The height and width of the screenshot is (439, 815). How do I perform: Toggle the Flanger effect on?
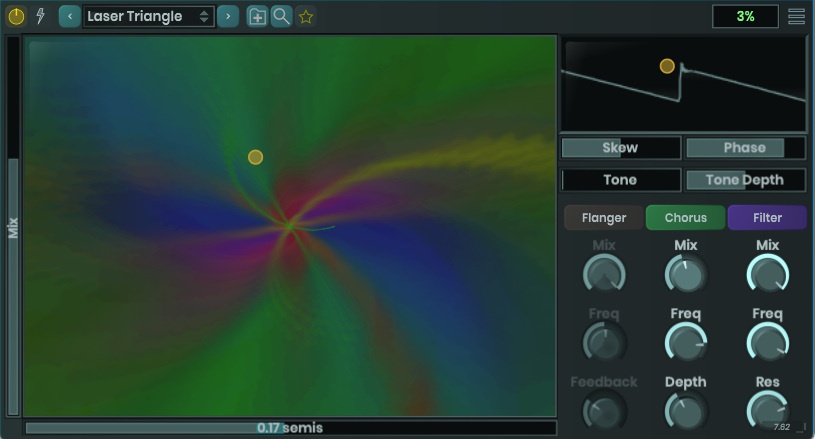click(x=604, y=217)
